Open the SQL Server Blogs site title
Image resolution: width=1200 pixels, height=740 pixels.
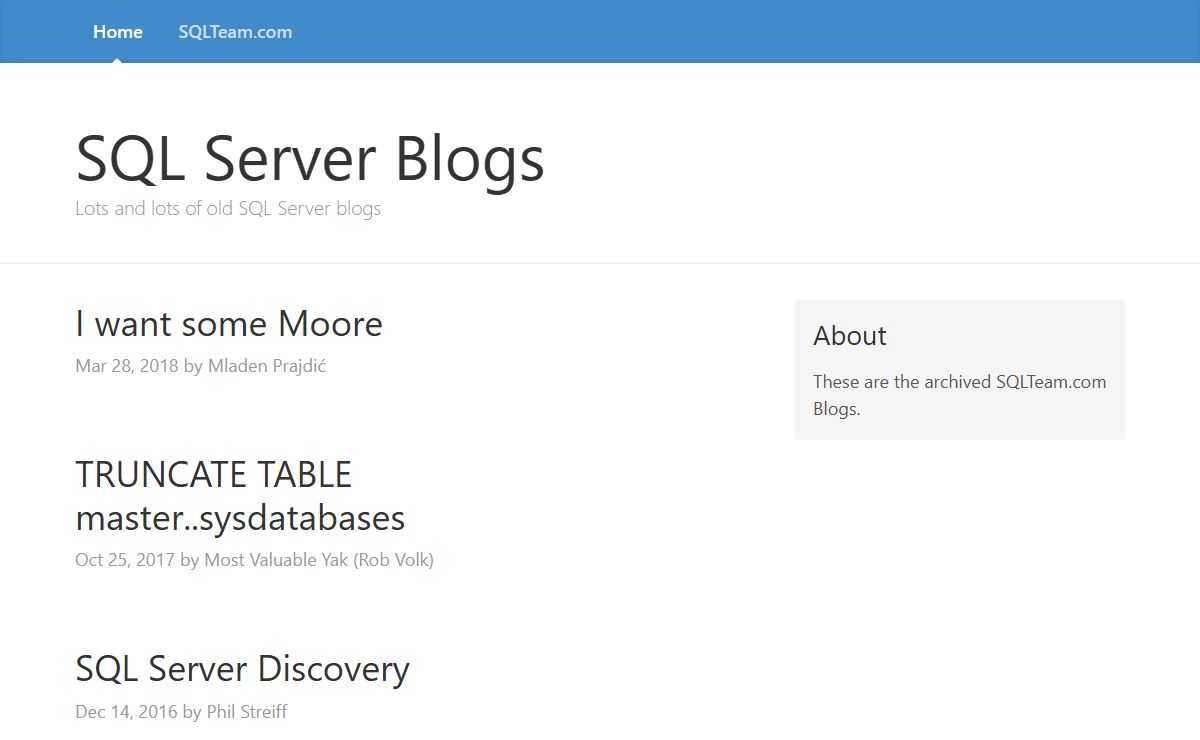coord(310,158)
